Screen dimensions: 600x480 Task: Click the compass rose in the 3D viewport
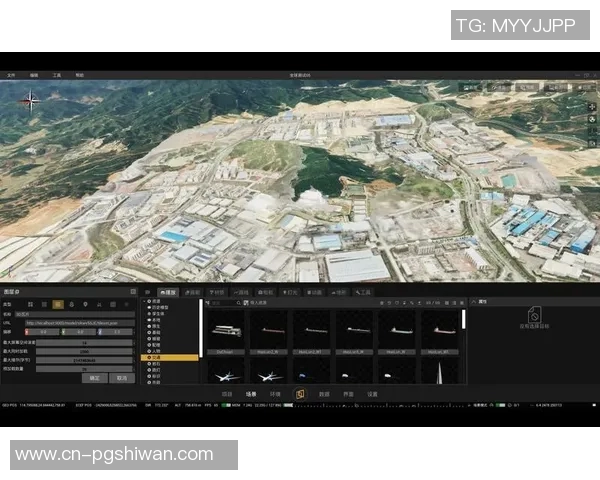[x=30, y=101]
